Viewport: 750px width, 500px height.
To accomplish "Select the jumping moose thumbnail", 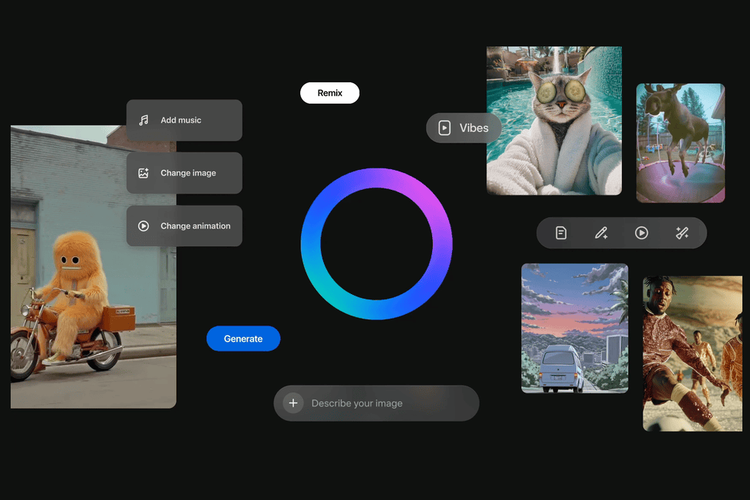I will (680, 142).
